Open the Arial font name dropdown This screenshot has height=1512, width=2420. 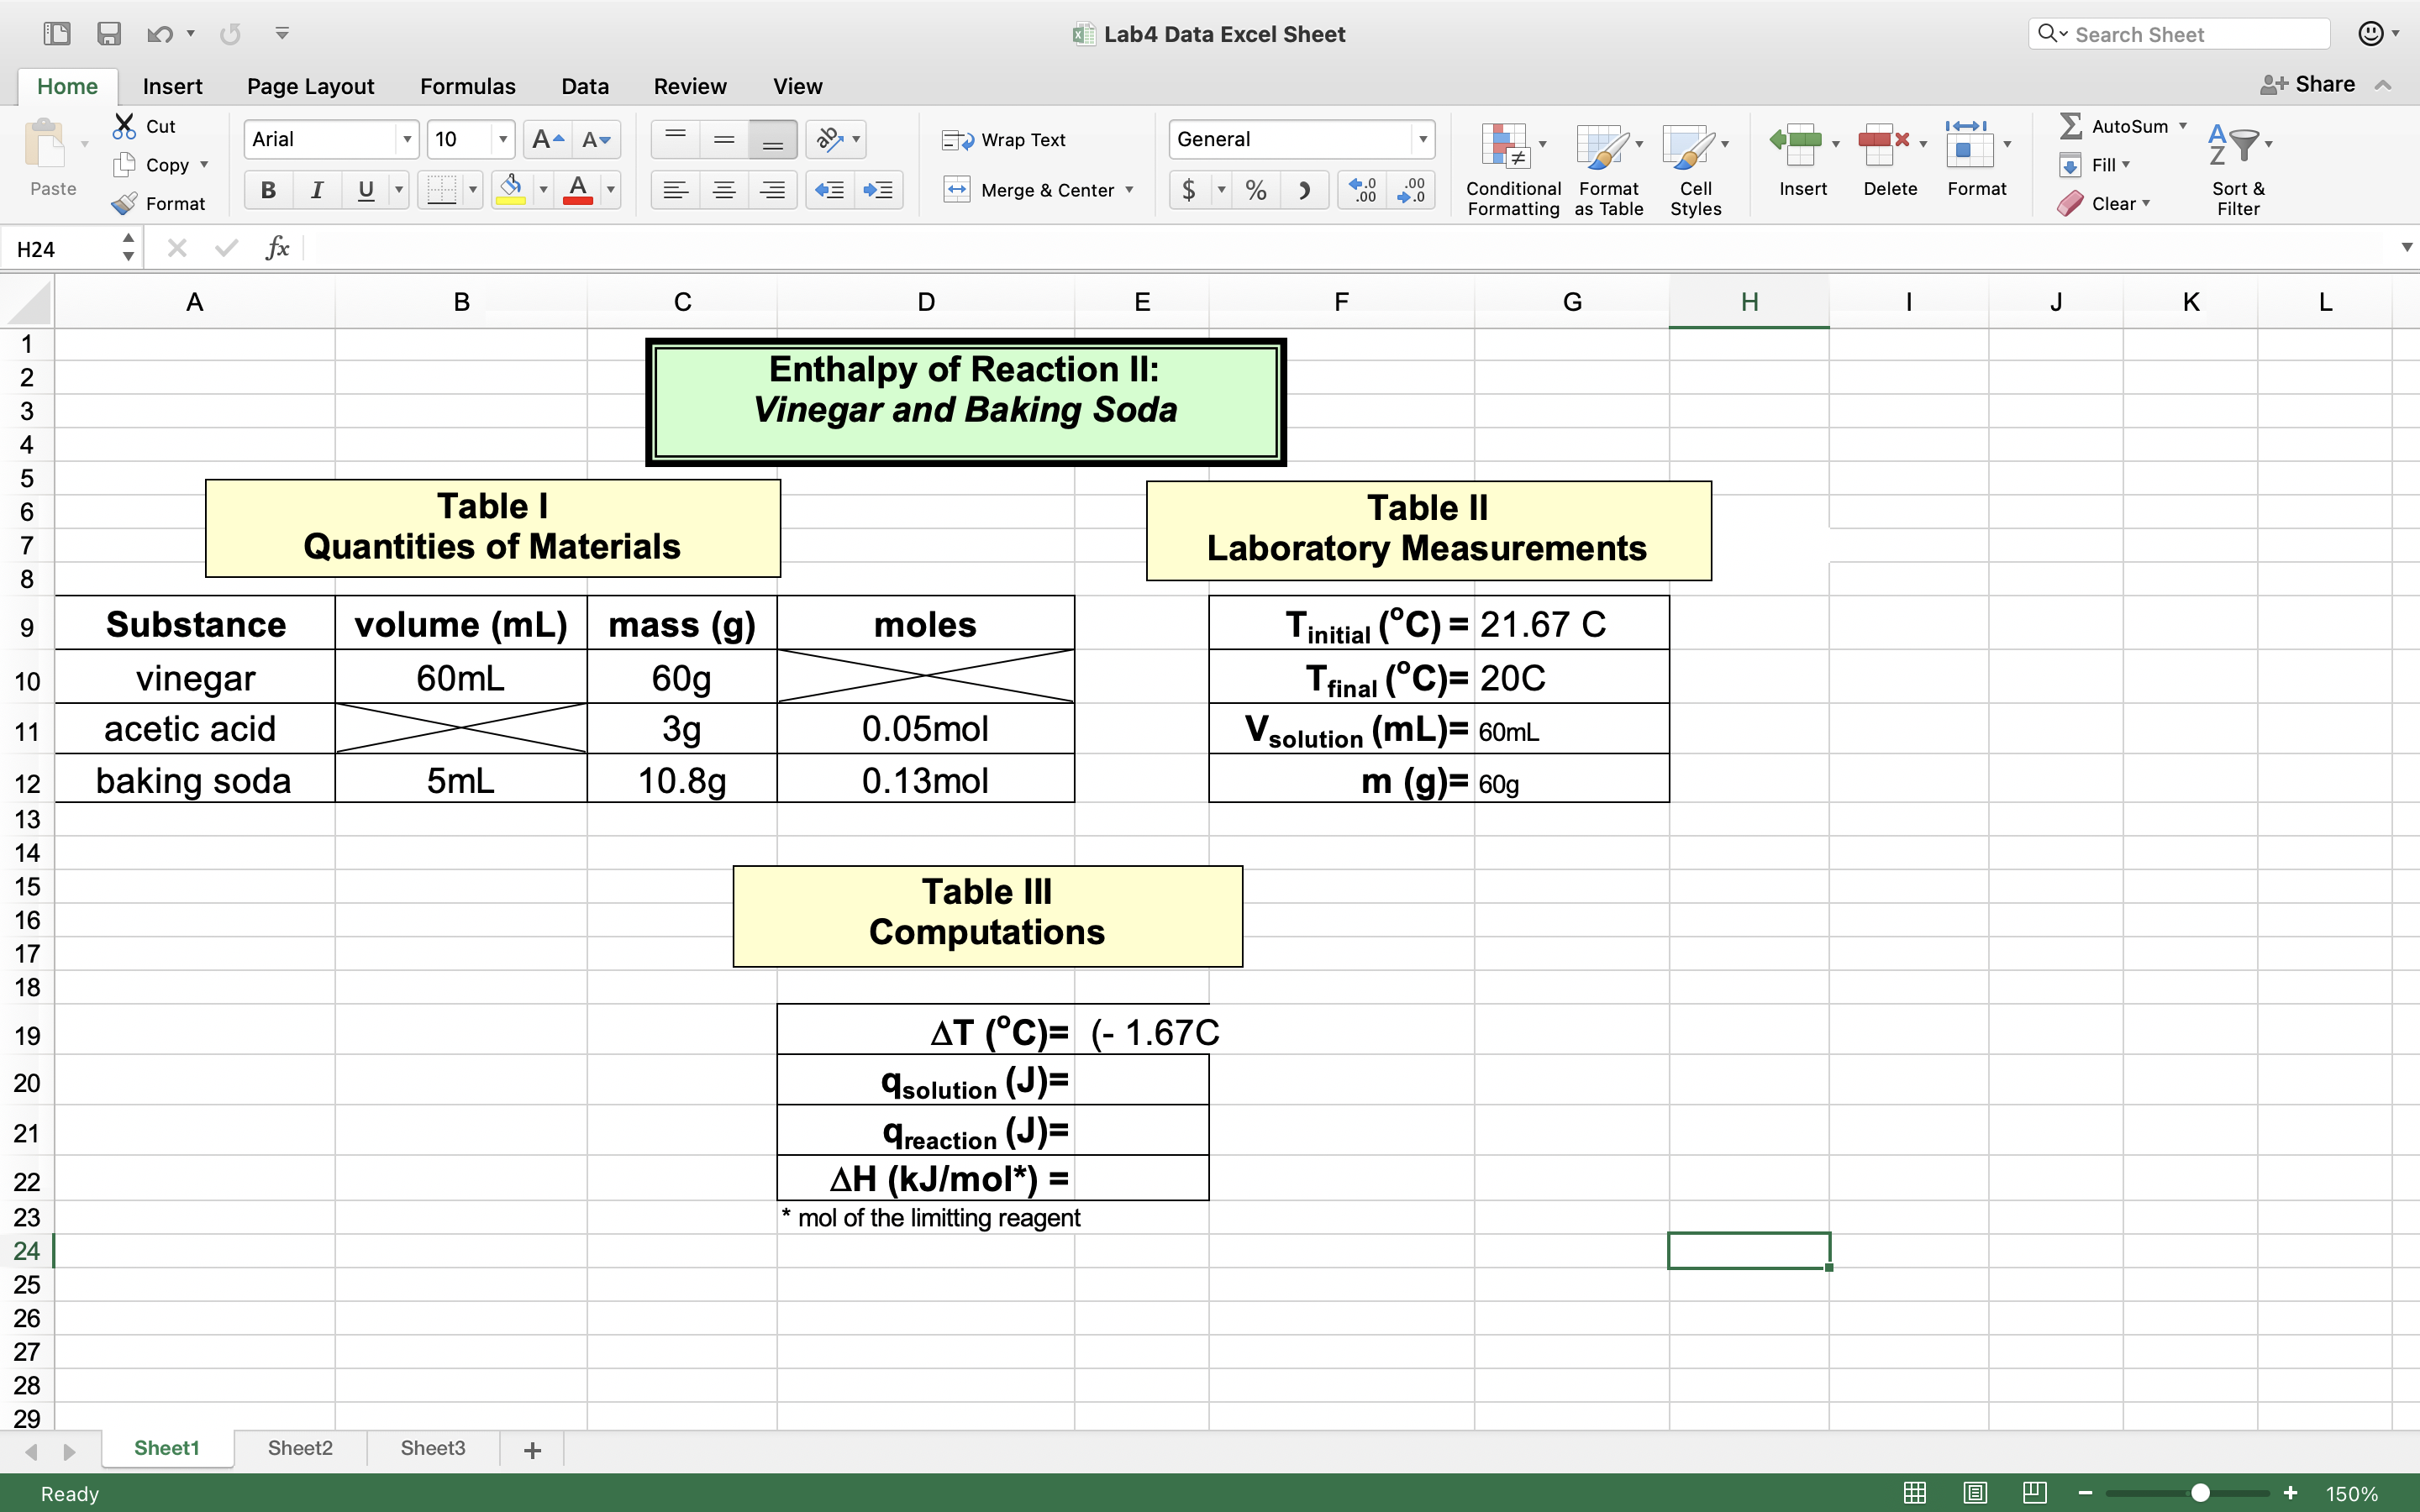click(406, 139)
